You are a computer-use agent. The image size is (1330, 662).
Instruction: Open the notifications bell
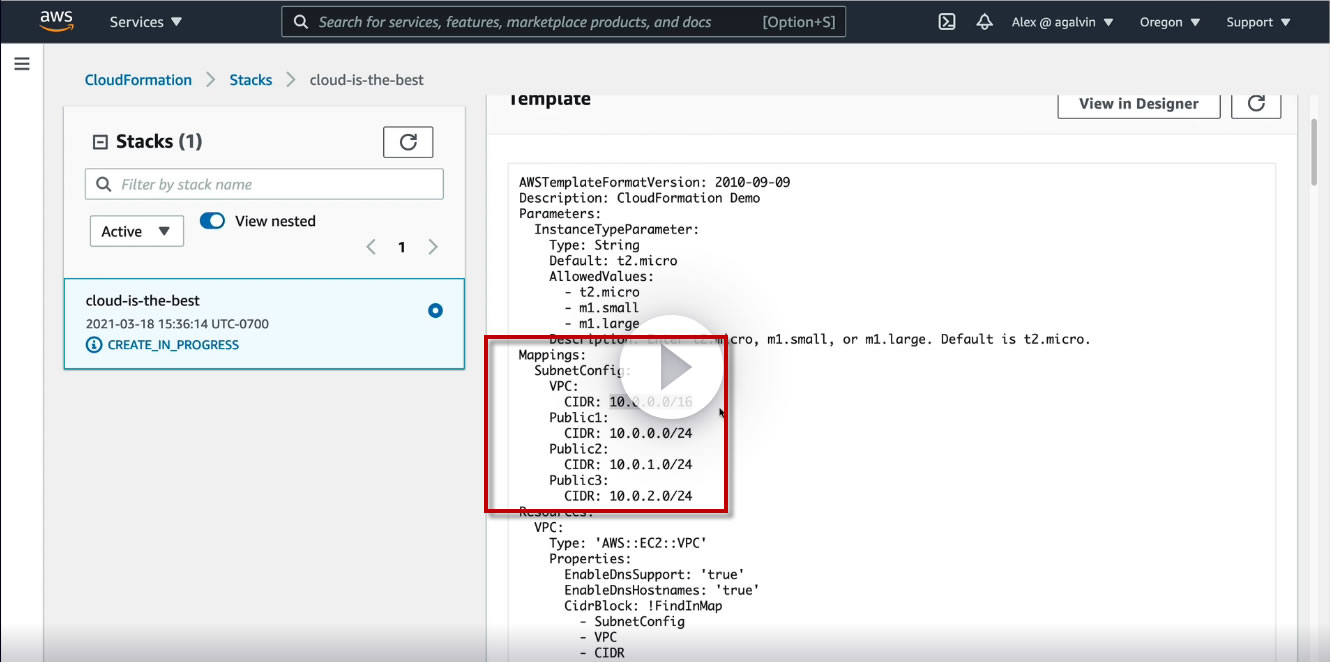[985, 22]
